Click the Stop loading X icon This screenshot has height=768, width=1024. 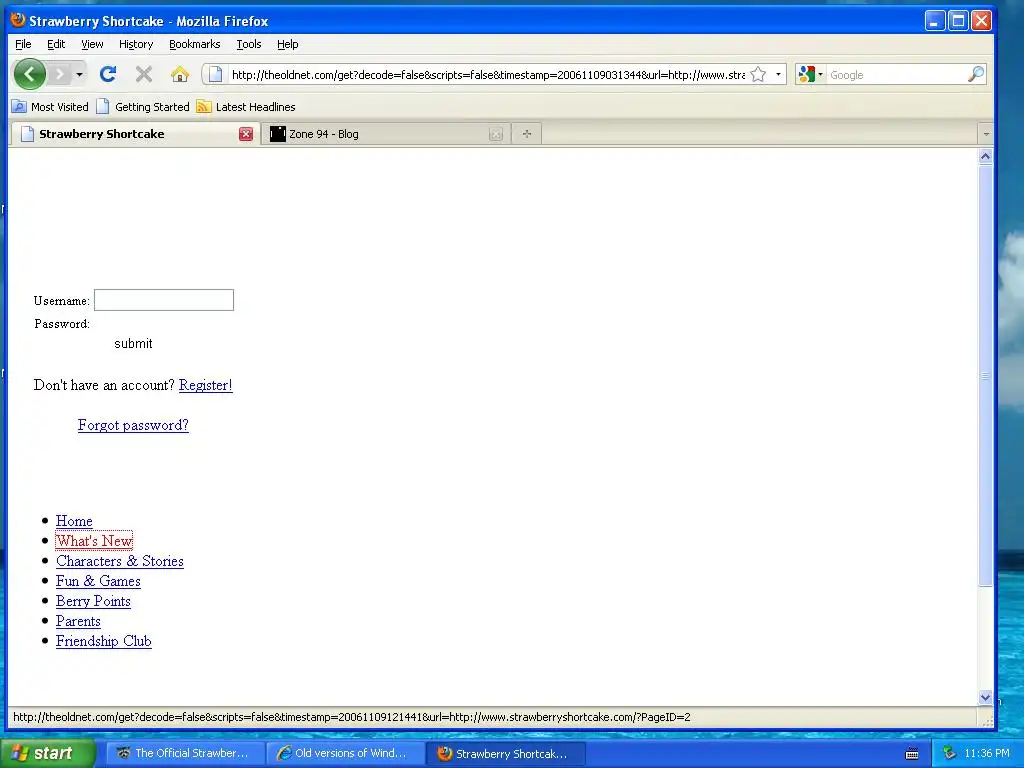point(144,74)
